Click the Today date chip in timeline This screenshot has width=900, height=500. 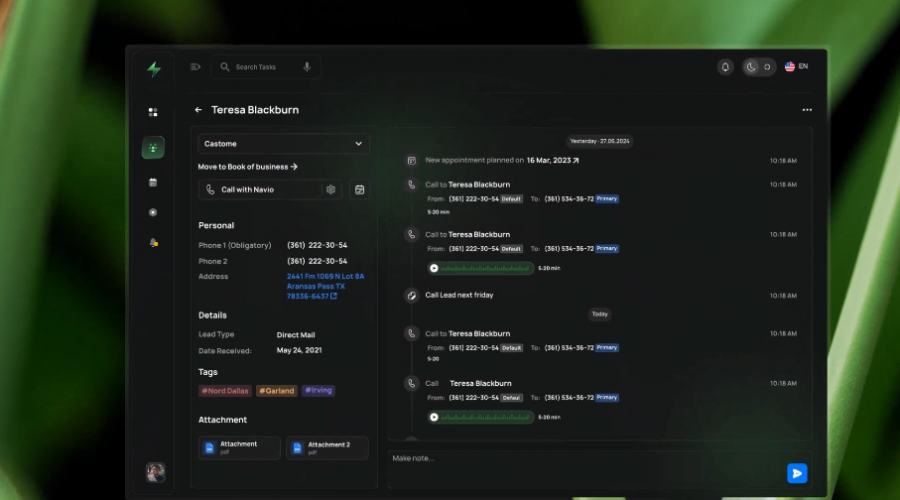tap(599, 314)
